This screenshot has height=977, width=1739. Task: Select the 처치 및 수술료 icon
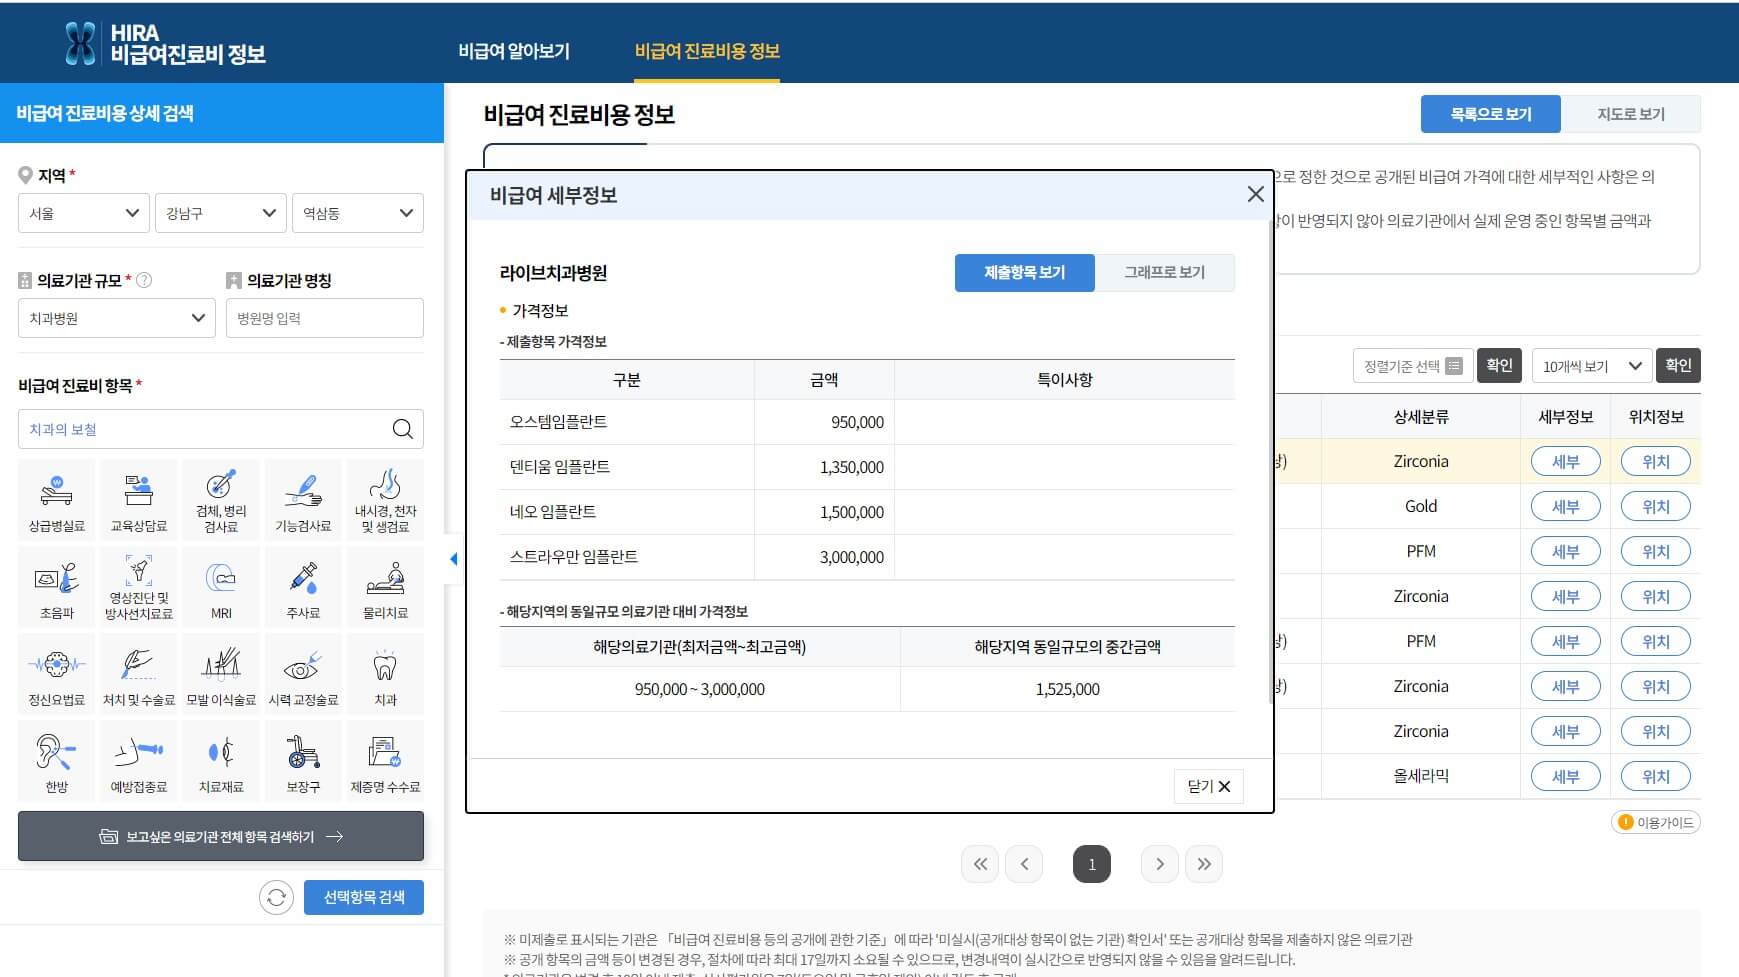[x=139, y=674]
